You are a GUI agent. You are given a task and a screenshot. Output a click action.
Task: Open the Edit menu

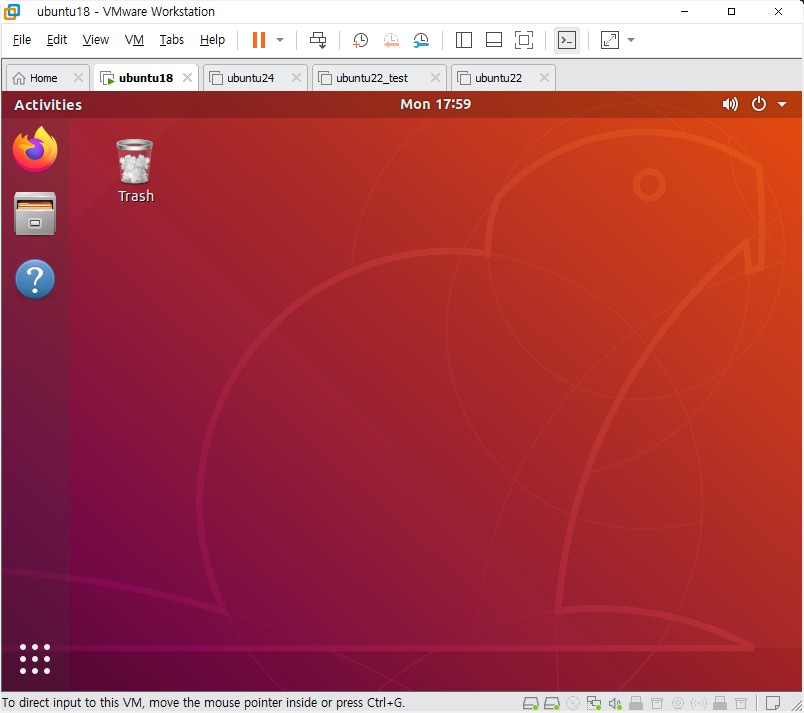click(56, 40)
